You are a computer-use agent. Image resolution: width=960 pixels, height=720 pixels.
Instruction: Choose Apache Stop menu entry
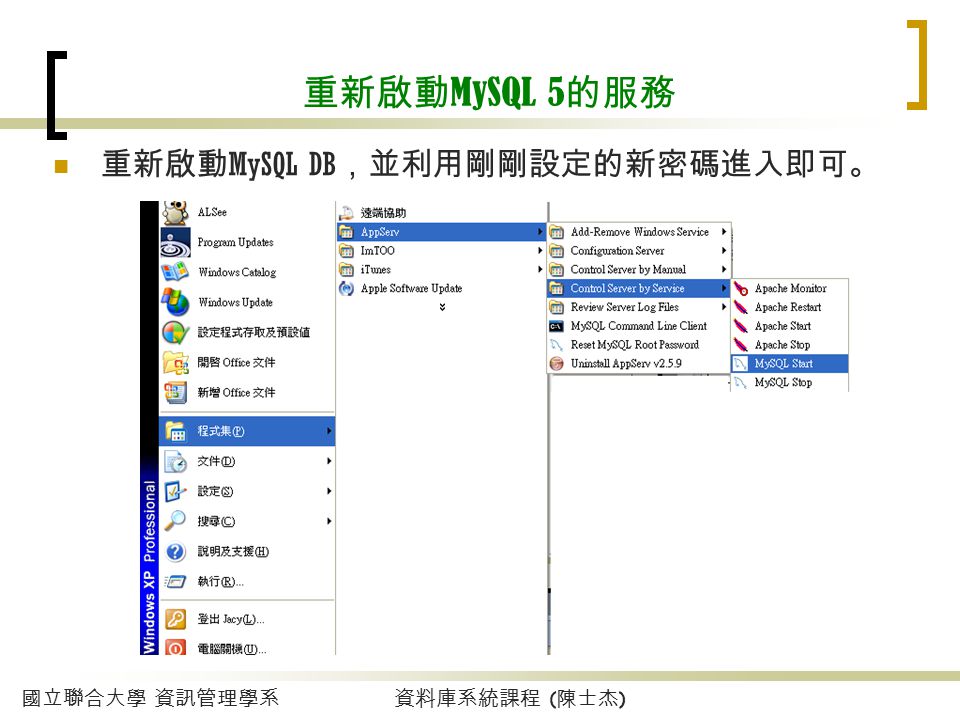pyautogui.click(x=790, y=345)
